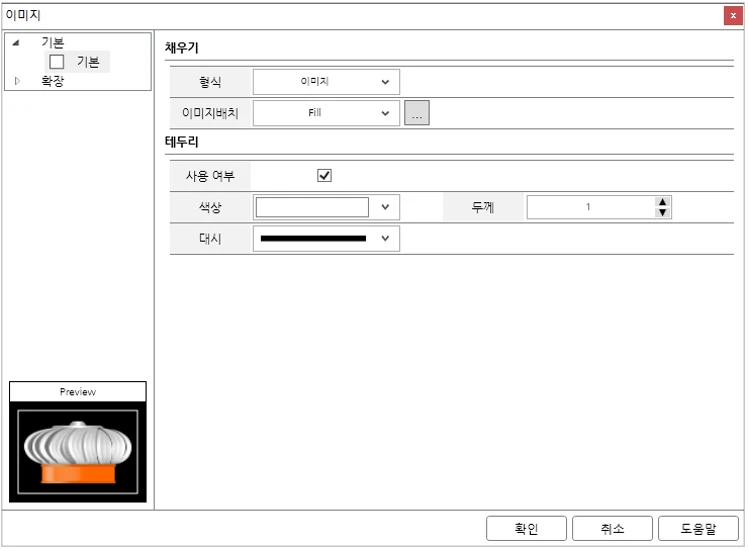Toggle the 사용 여부 border checkbox
Viewport: 748px width, 551px height.
coord(324,176)
